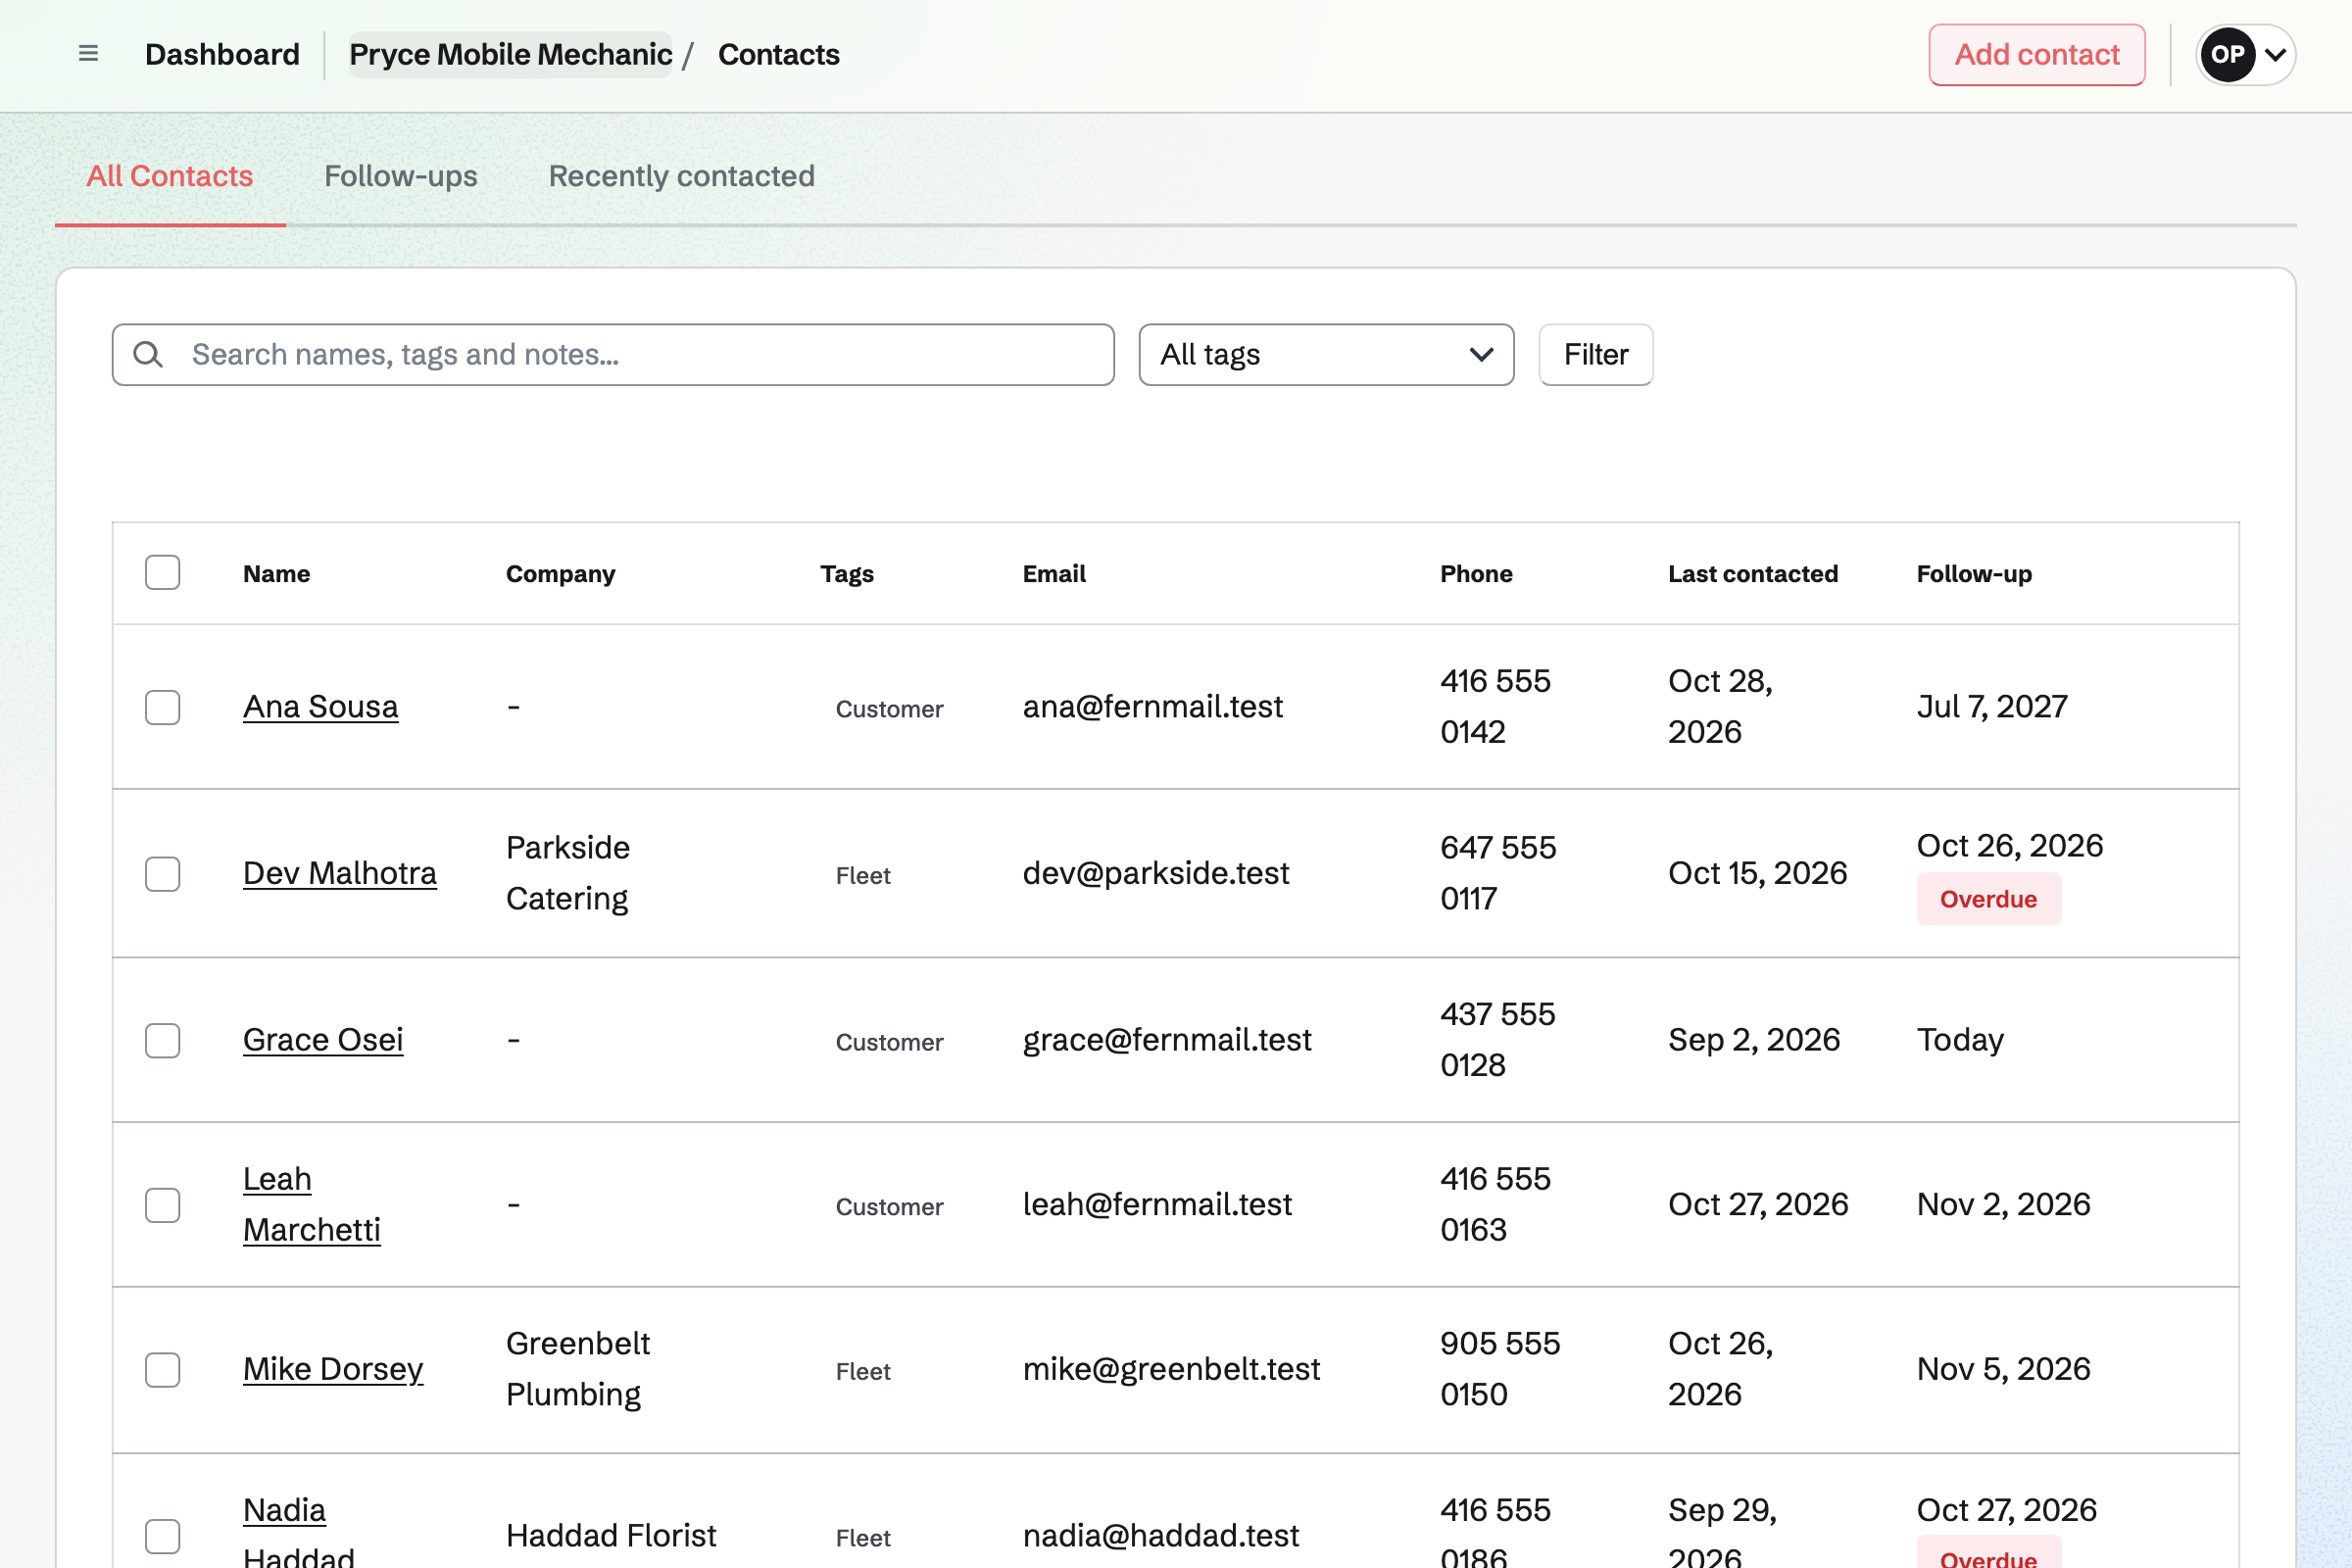Viewport: 2352px width, 1568px height.
Task: Click follow-up date Nov 2, 2026
Action: click(2003, 1204)
